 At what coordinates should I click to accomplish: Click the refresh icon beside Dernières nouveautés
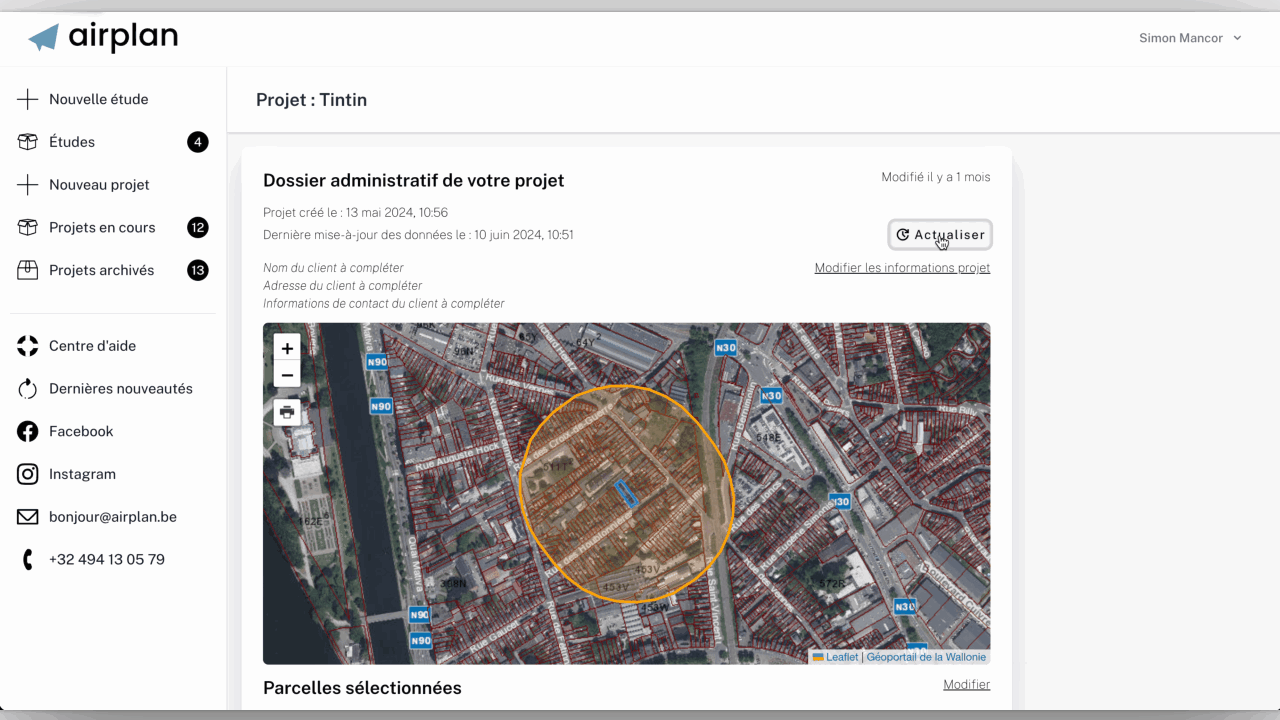(28, 388)
